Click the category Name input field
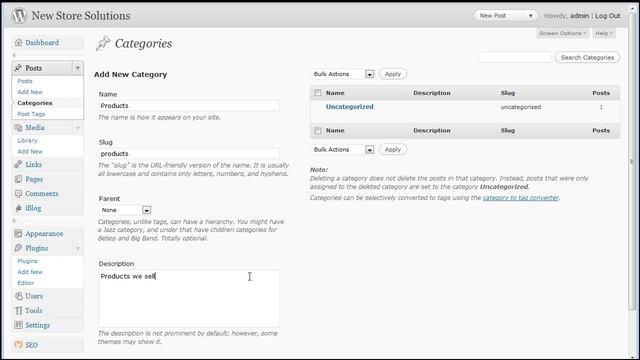Viewport: 640px width, 360px height. pos(189,106)
